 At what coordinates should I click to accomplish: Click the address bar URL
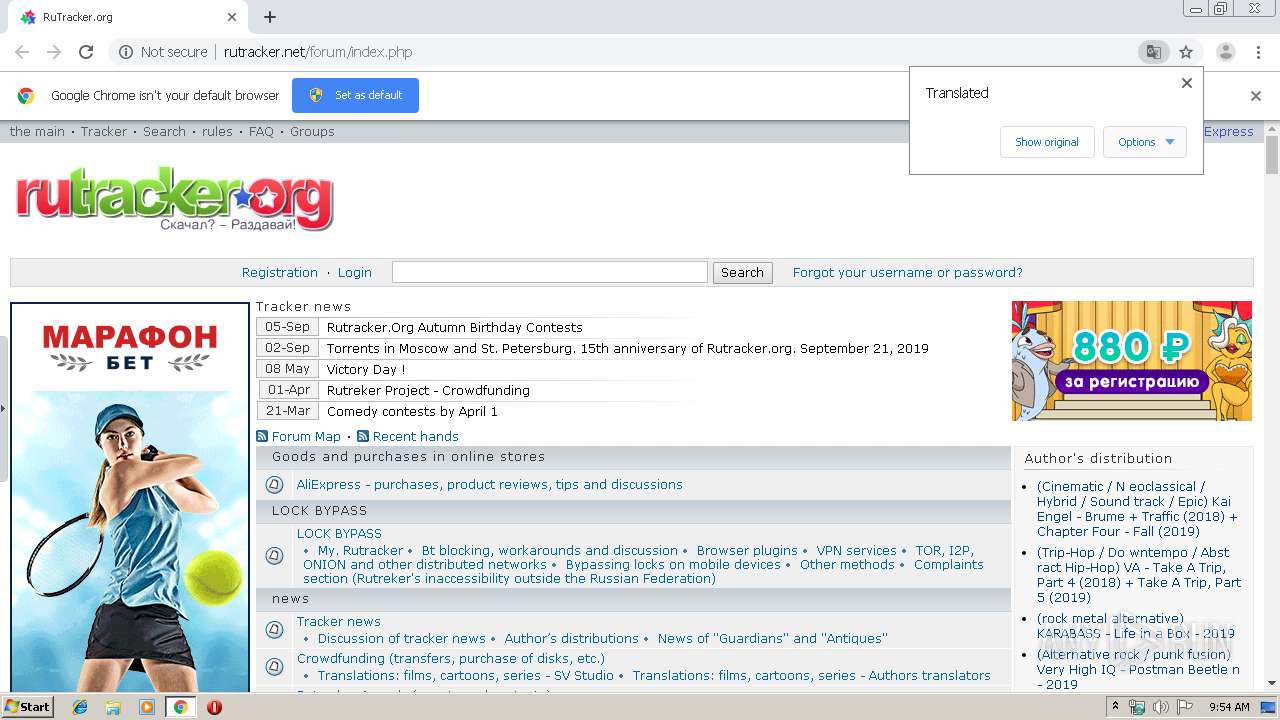tap(318, 52)
